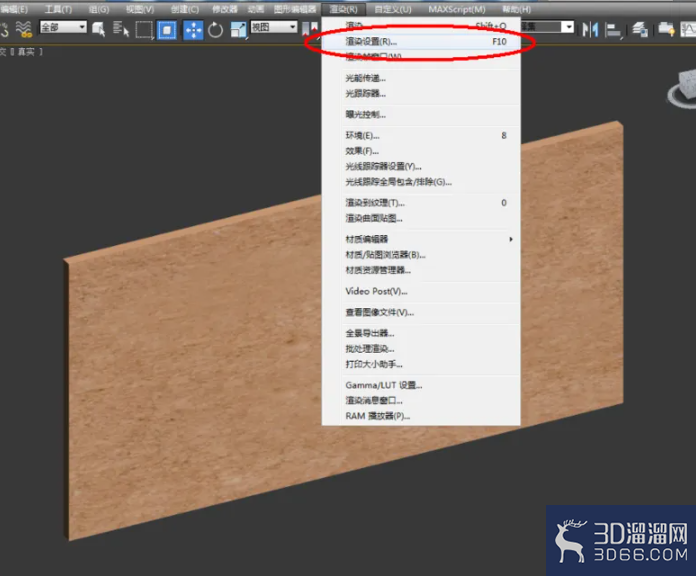Choose 渲染到纹理(T)... menu item

point(421,203)
